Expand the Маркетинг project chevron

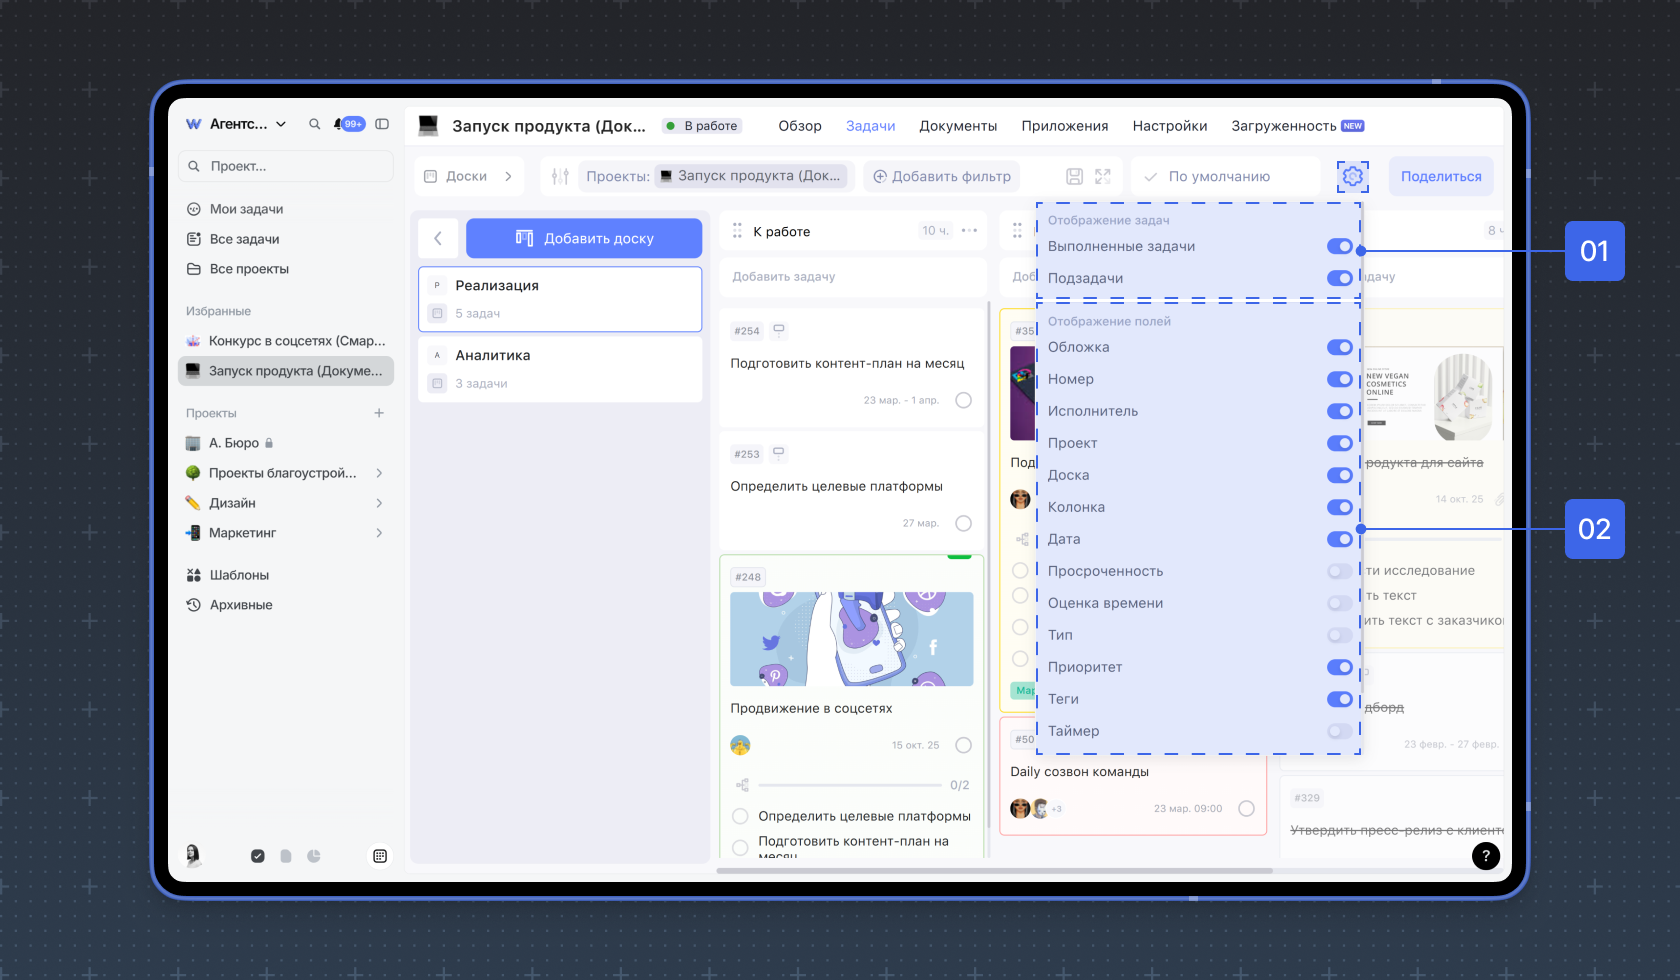[x=379, y=533]
